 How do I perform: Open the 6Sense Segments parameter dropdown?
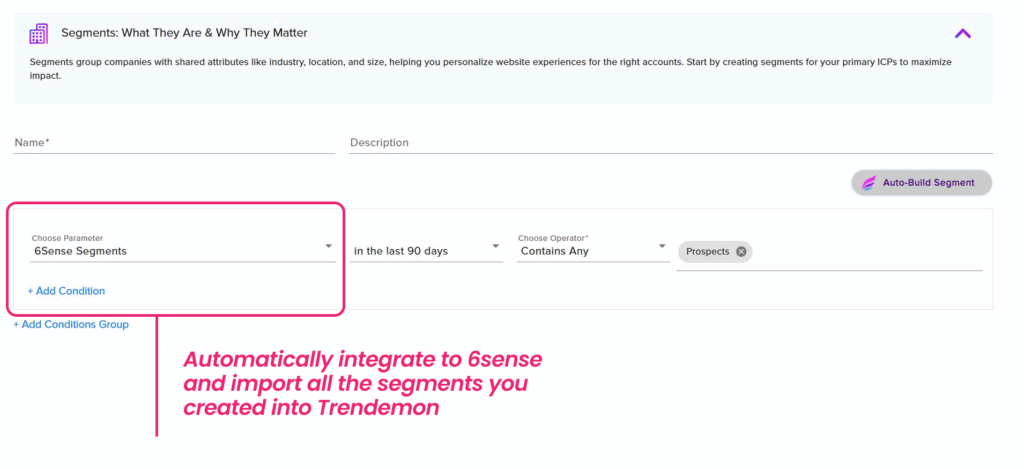click(183, 248)
